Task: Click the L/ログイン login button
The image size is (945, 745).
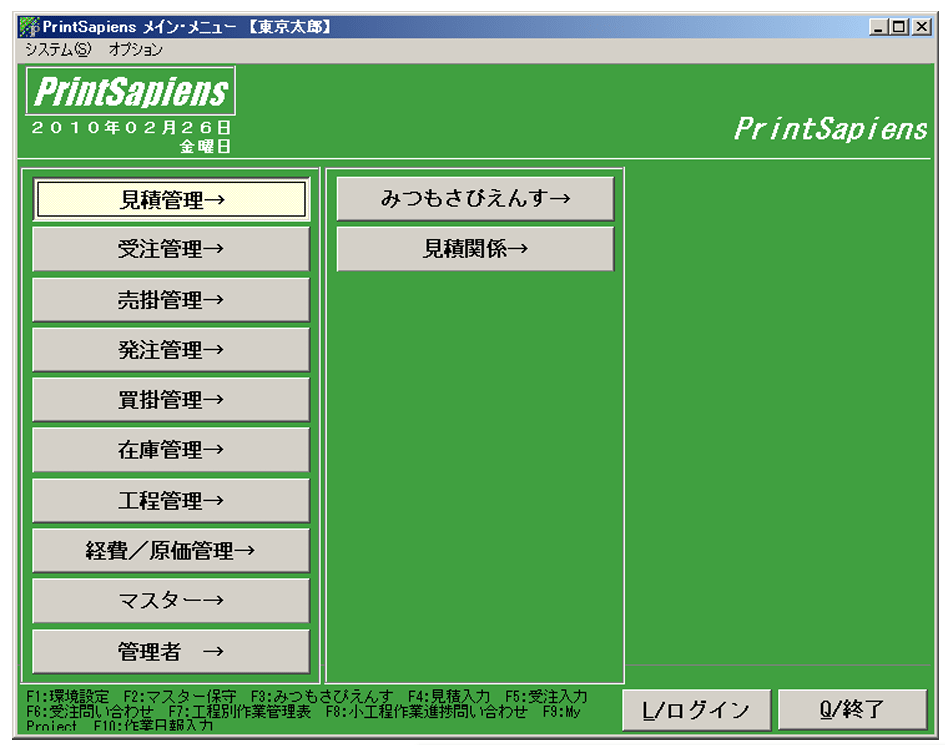Action: (x=697, y=710)
